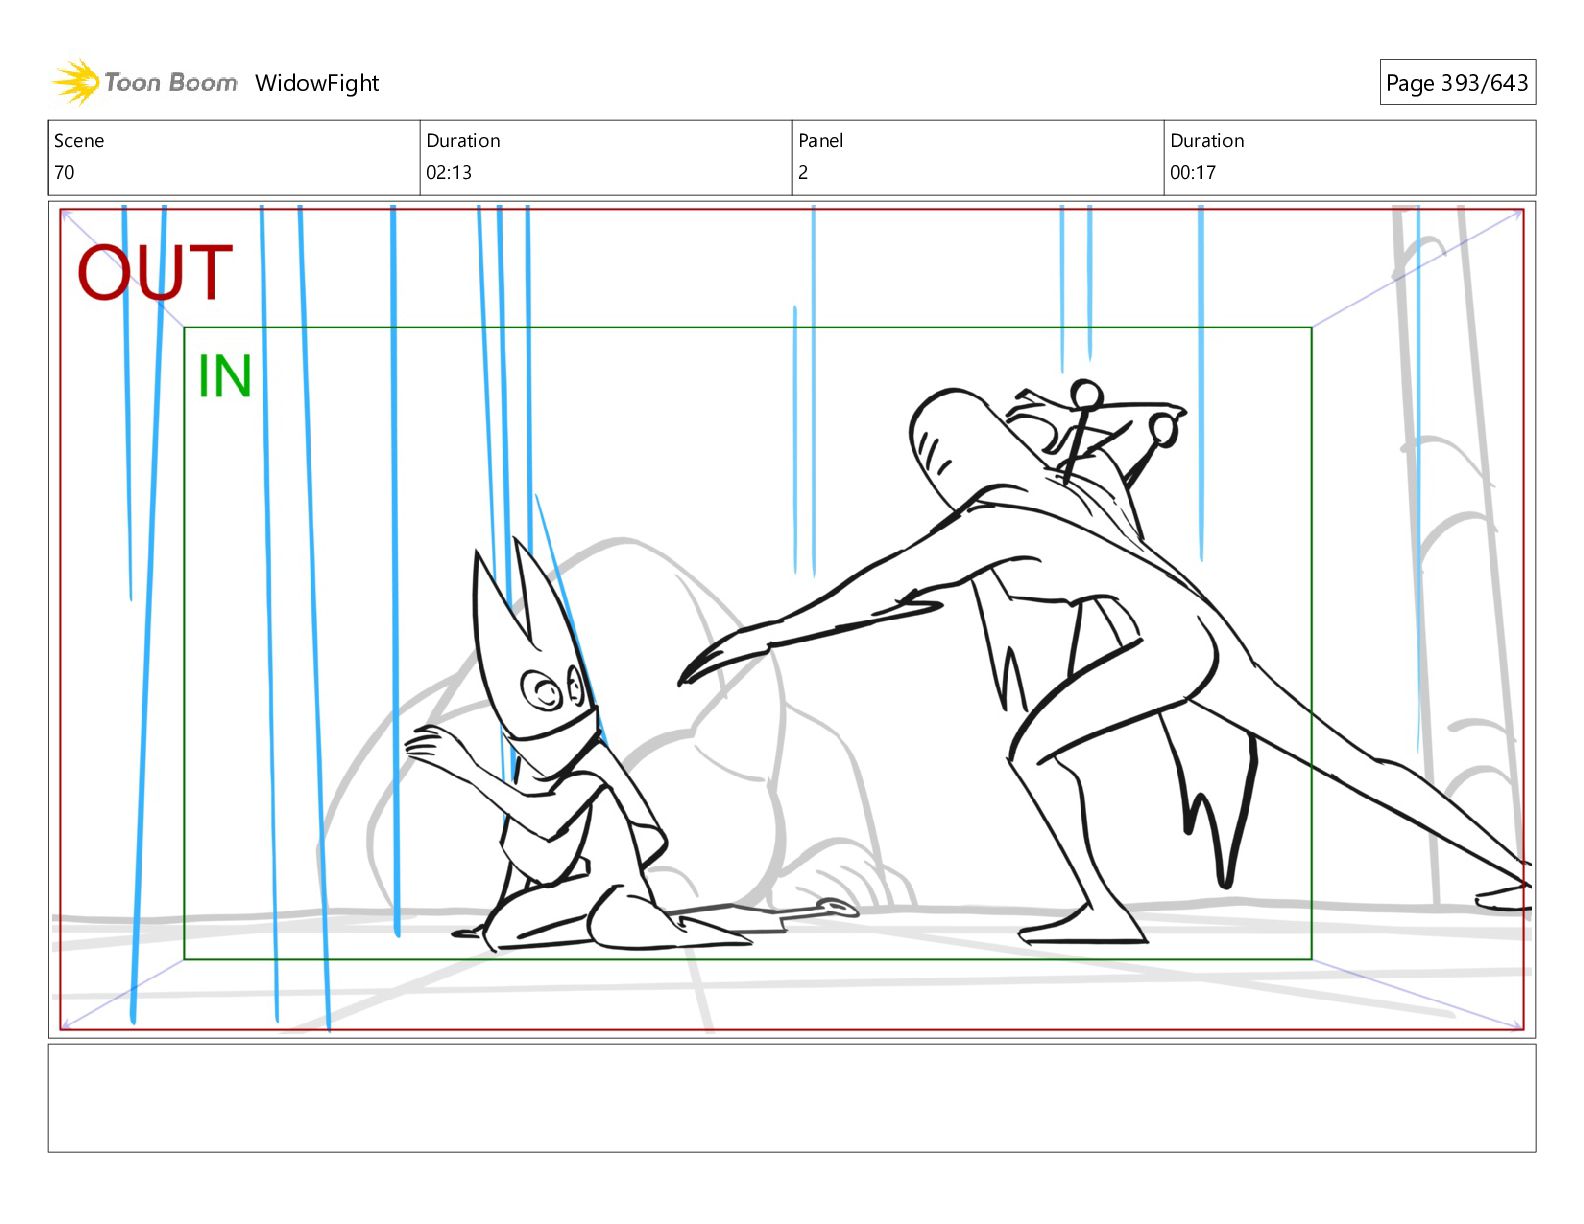Viewport: 1584px width, 1224px height.
Task: Select the Panel 2 header cell
Action: [x=977, y=157]
